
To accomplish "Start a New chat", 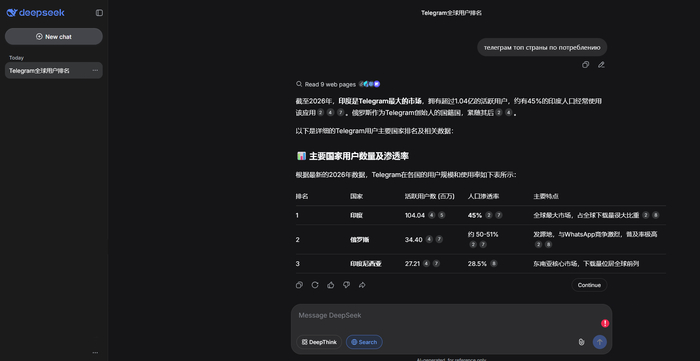I will (54, 37).
